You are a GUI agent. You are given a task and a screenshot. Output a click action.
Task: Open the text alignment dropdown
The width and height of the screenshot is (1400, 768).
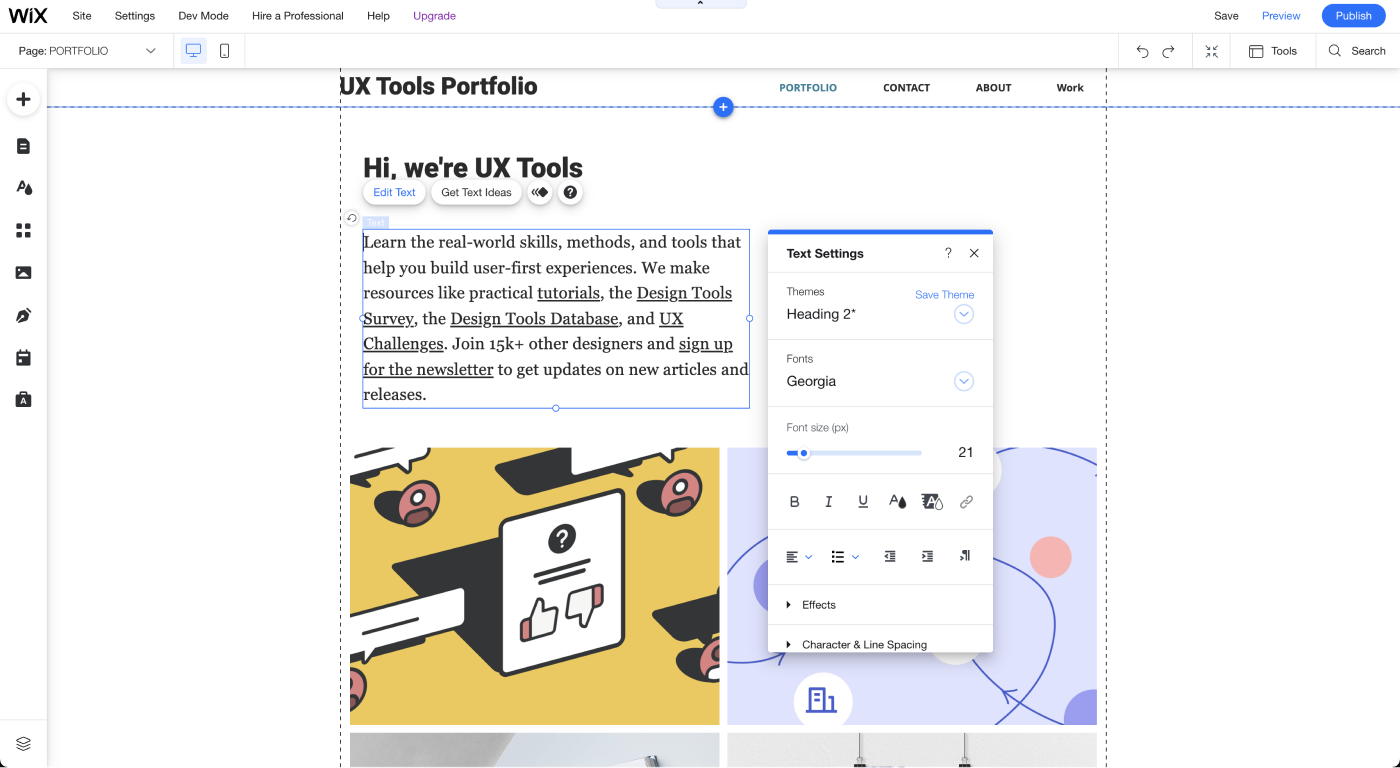(x=799, y=557)
